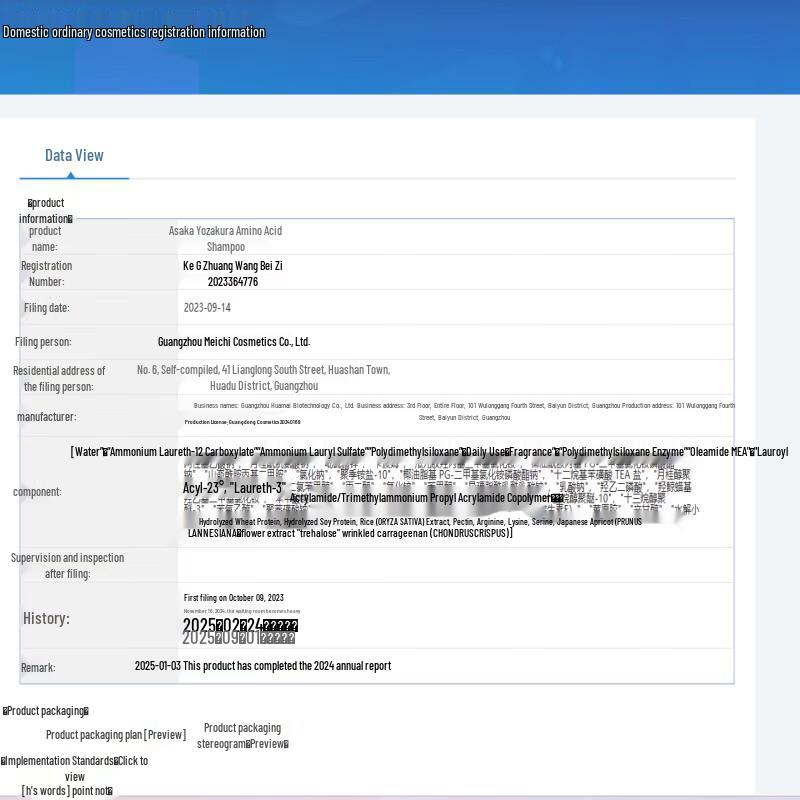This screenshot has width=800, height=800.
Task: Click the Product packaging section header
Action: coord(46,711)
